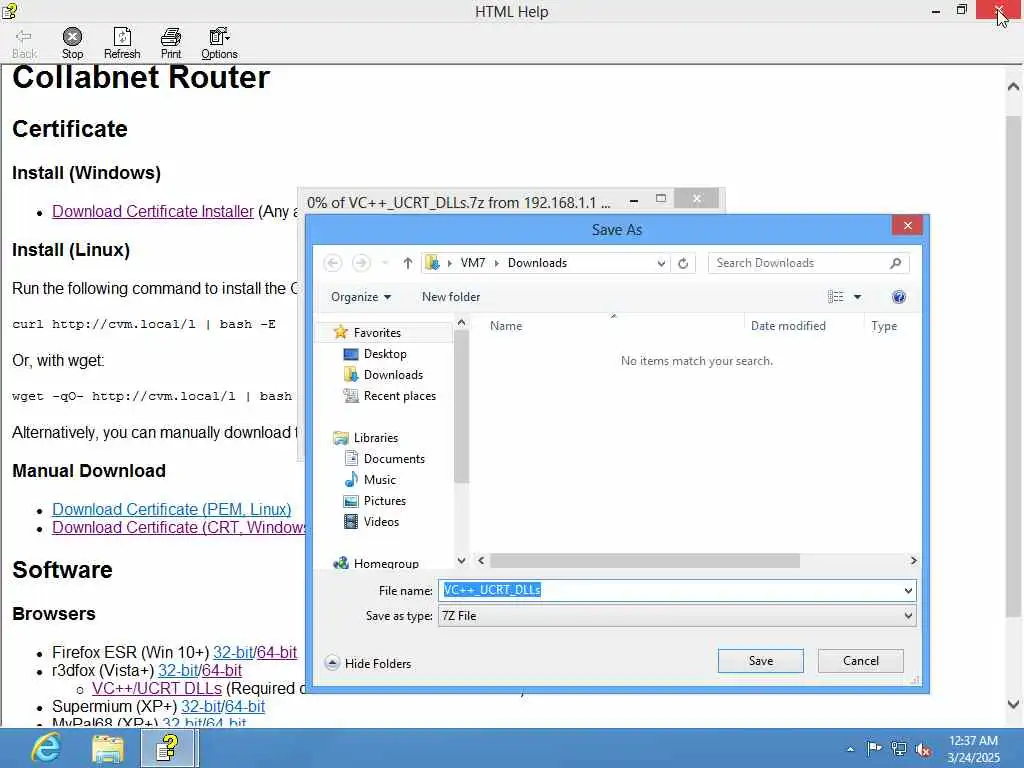The image size is (1024, 768).
Task: Sort by Name column header
Action: point(506,326)
